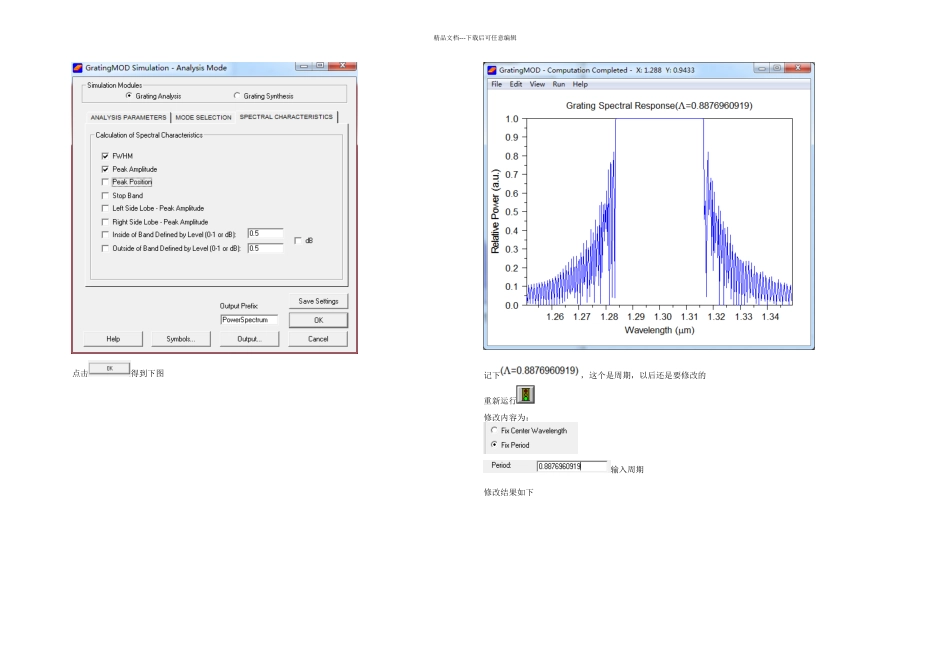
Task: Toggle the FWHM checkbox
Action: point(105,156)
